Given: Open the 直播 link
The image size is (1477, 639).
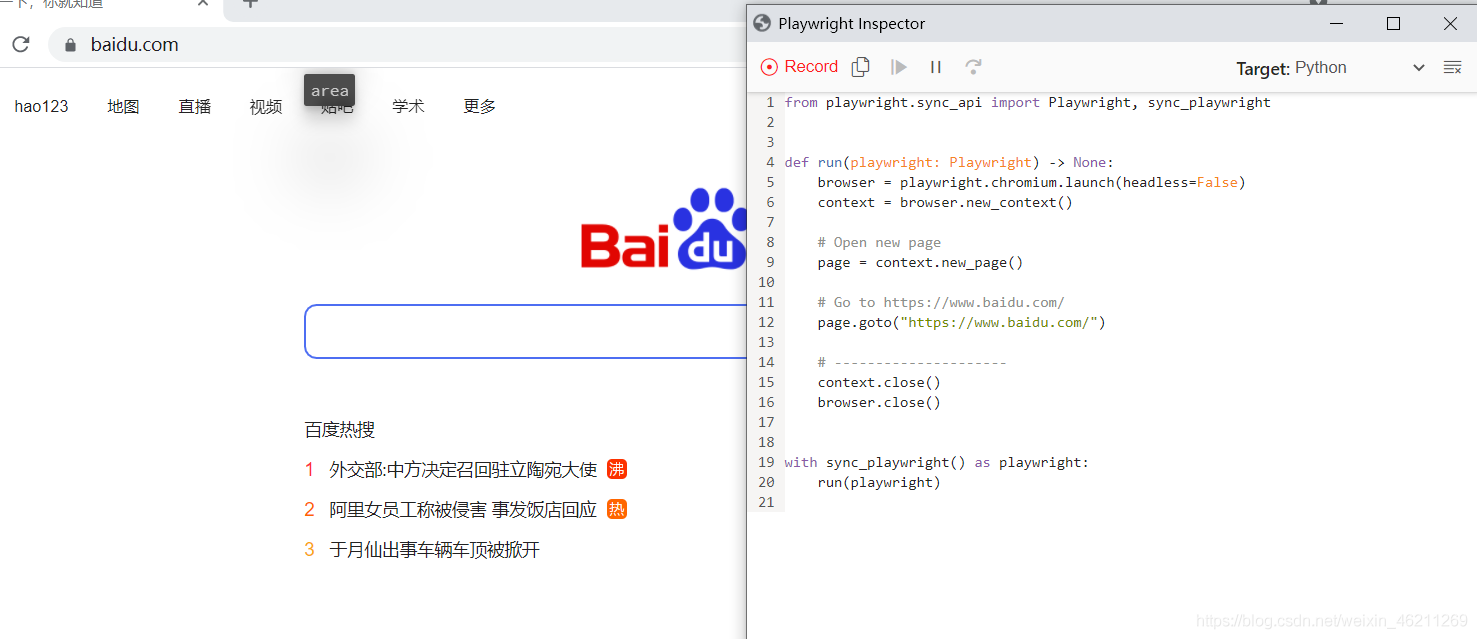Looking at the screenshot, I should click(194, 106).
